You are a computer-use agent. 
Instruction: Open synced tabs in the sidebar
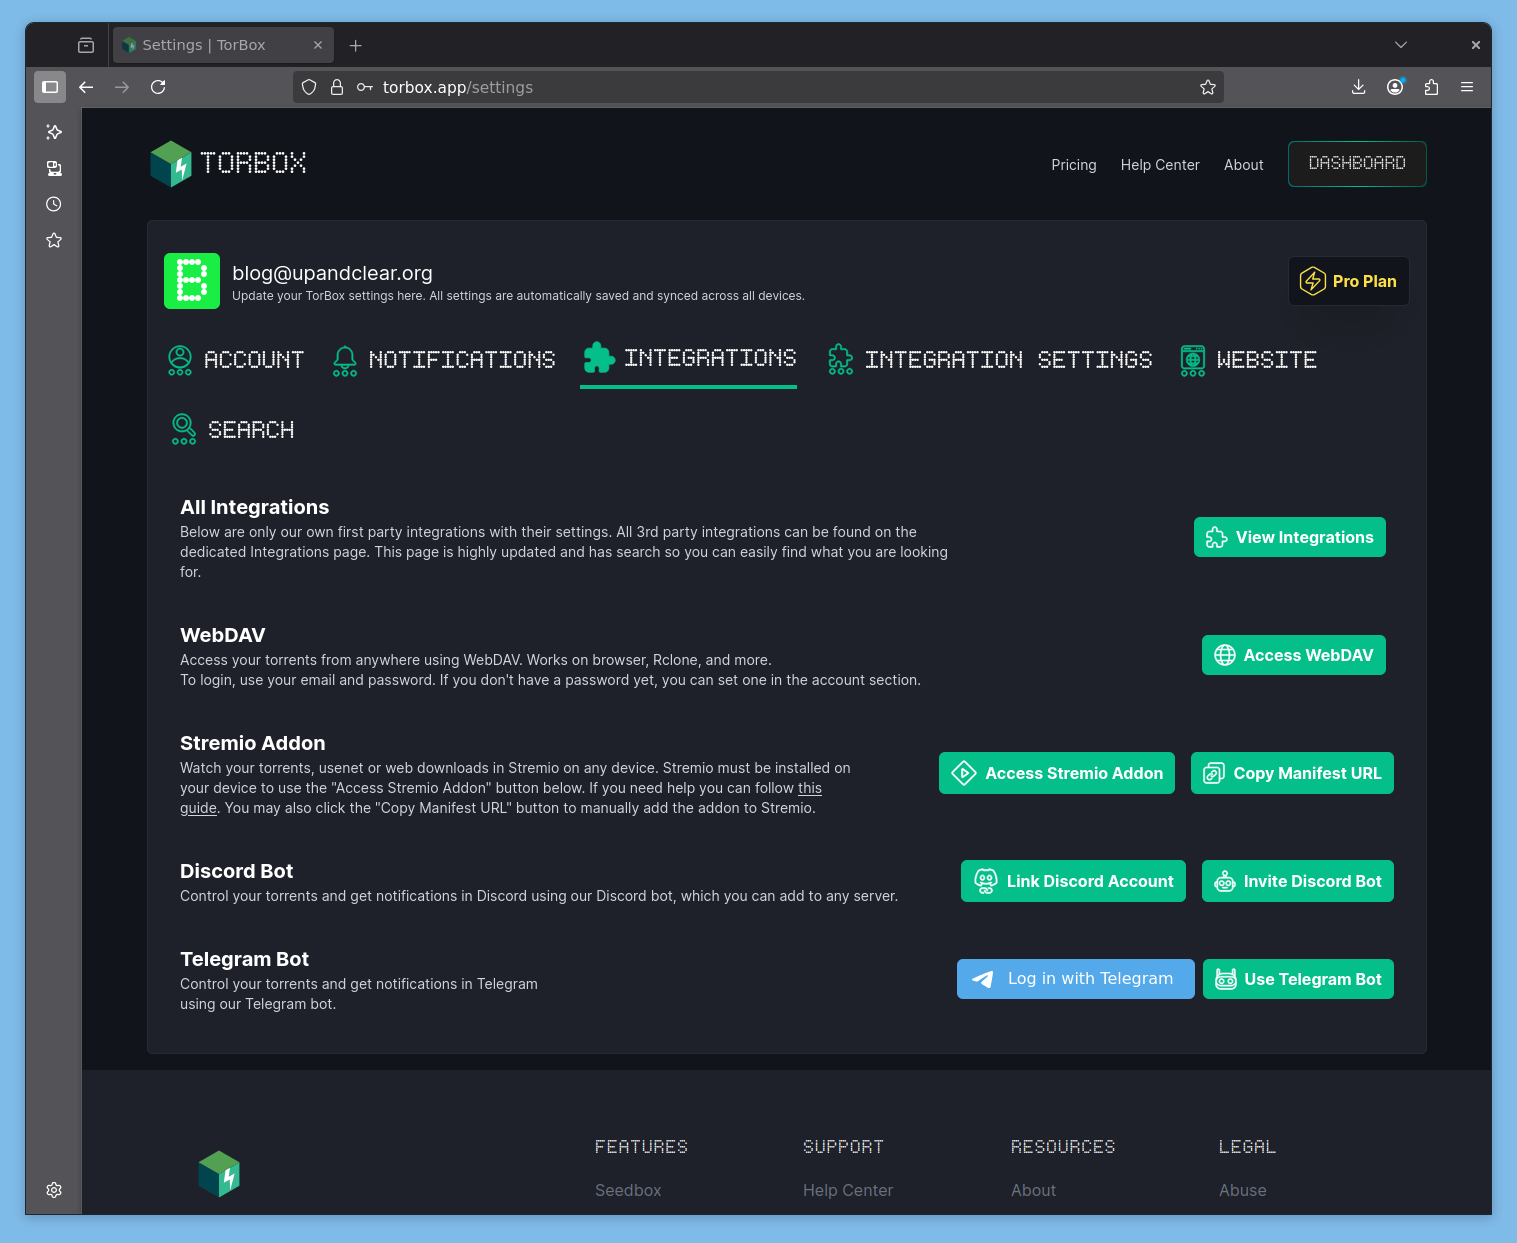tap(54, 168)
